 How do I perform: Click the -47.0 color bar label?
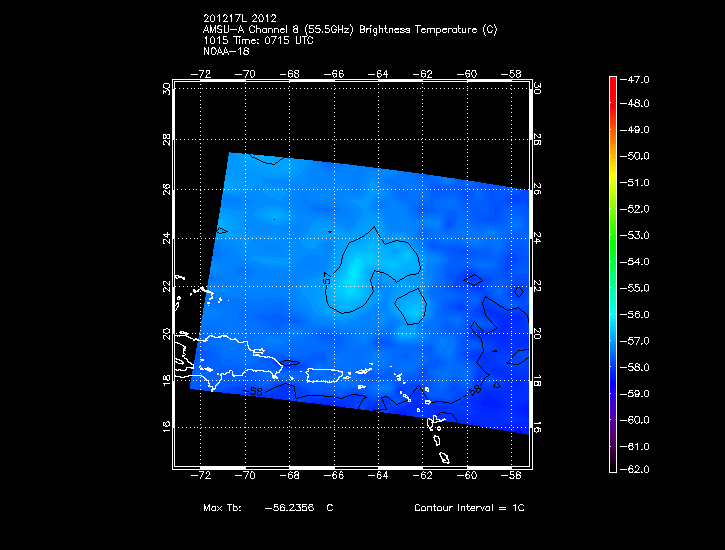click(634, 79)
